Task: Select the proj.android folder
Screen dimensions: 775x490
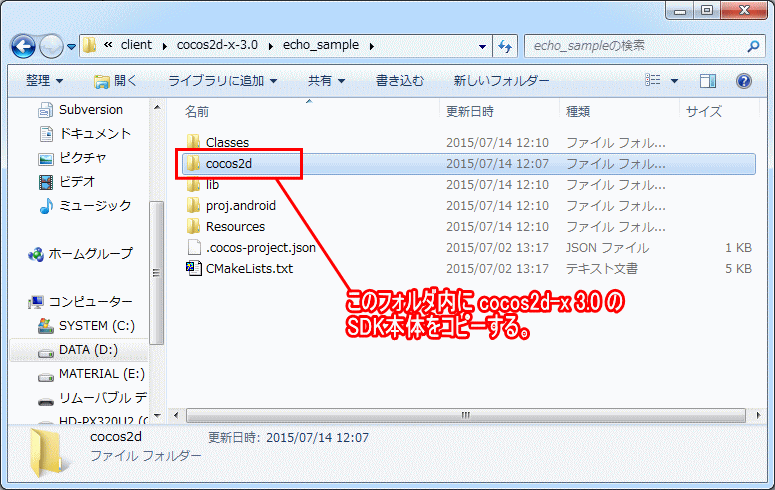Action: click(x=241, y=206)
